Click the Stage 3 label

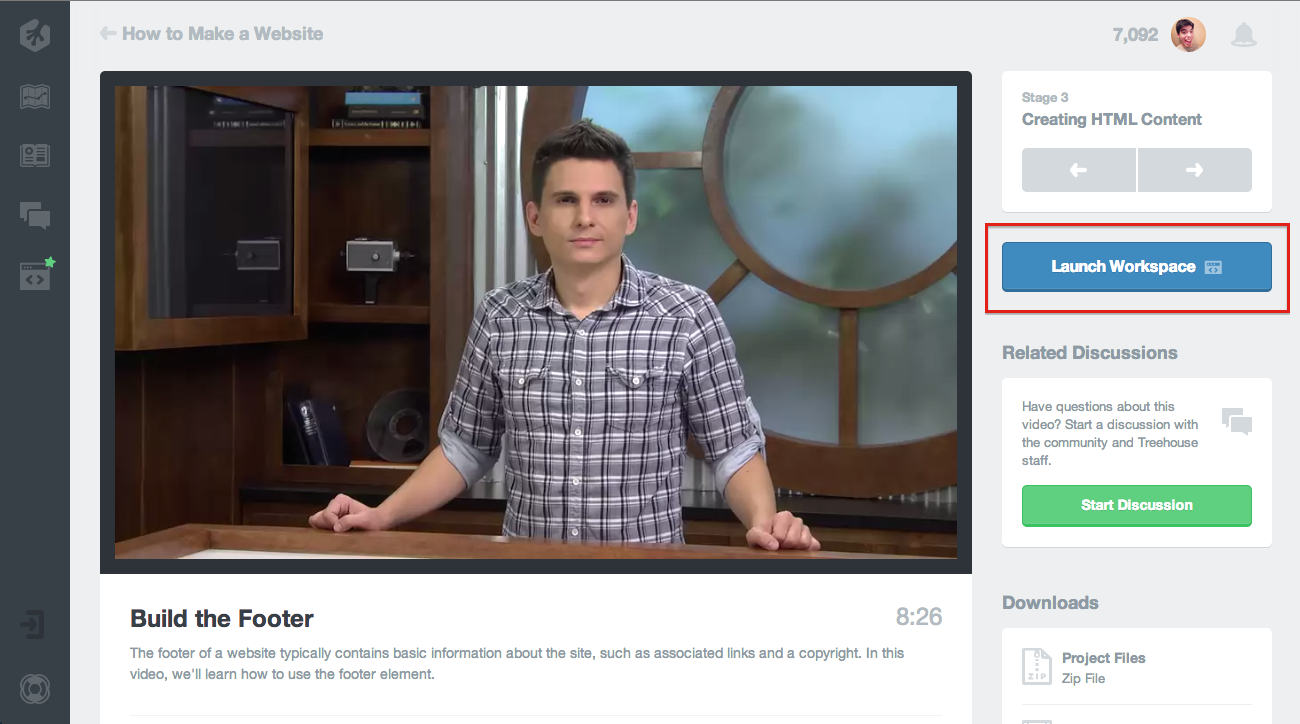[1045, 97]
